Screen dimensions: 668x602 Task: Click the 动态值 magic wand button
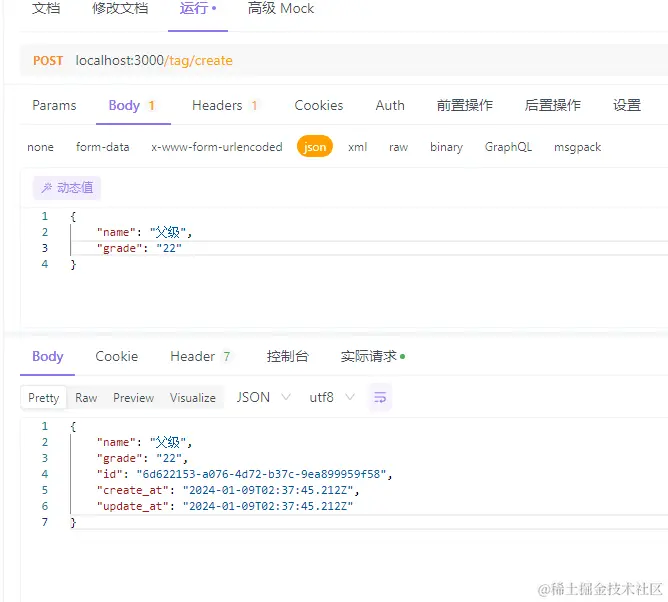point(67,188)
